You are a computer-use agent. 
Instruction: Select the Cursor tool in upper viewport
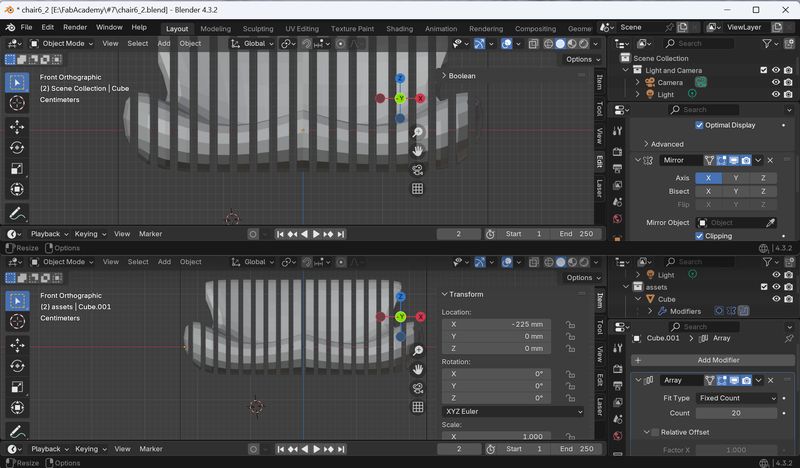click(17, 103)
